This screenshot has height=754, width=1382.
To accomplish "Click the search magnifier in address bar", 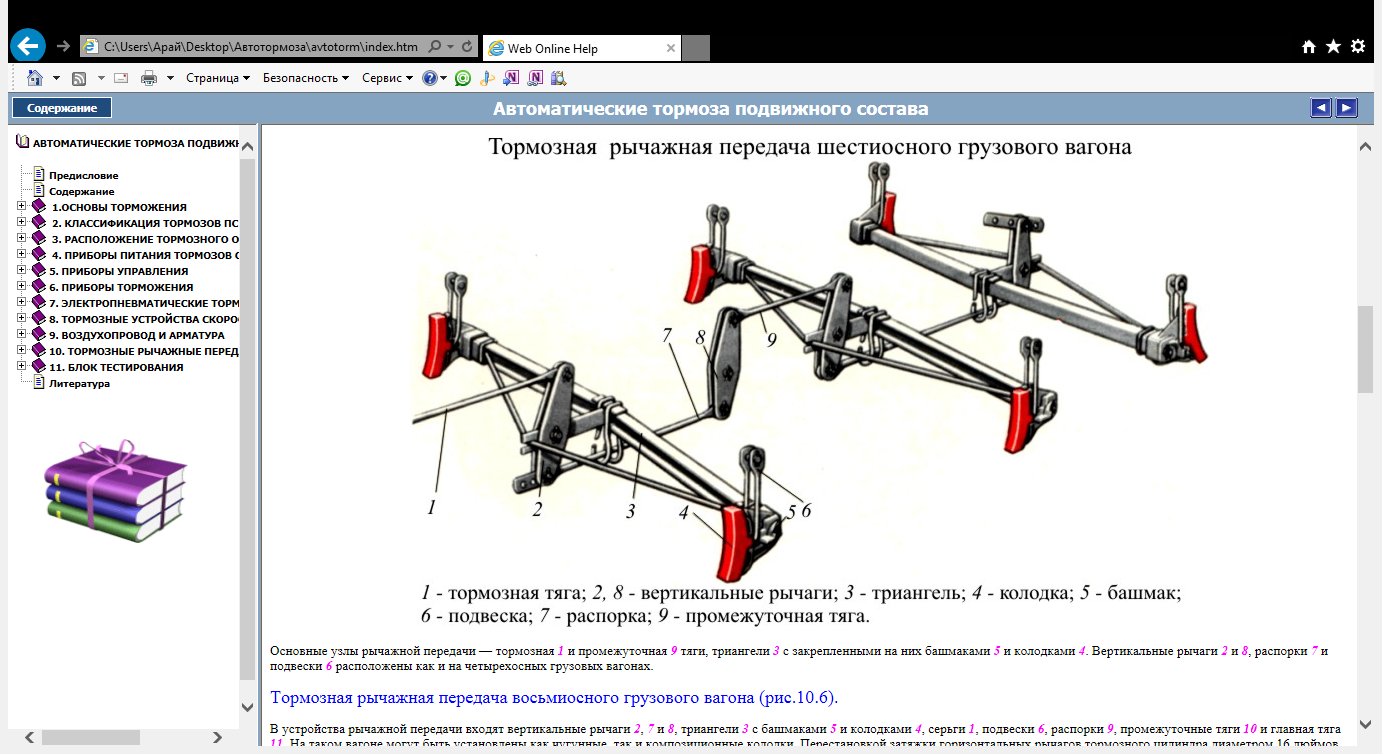I will [x=435, y=47].
